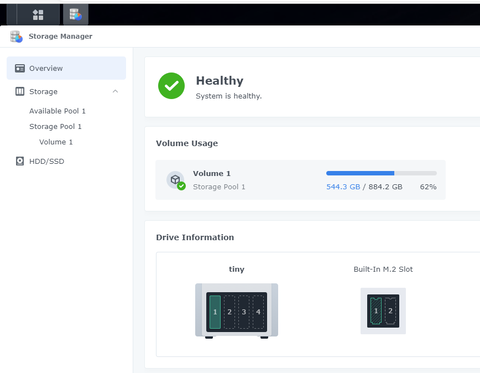This screenshot has height=373, width=480.
Task: Open the Overview page
Action: [66, 68]
